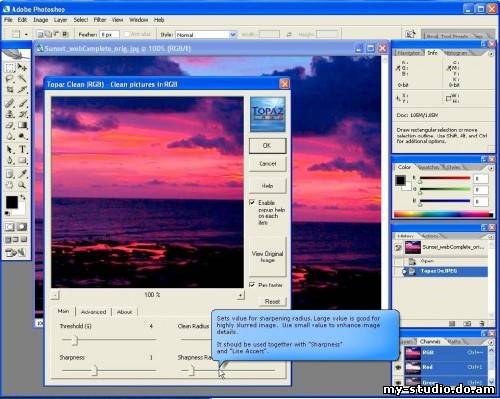Screen dimensions: 500x399
Task: Select the Type tool in toolbox
Action: point(22,149)
